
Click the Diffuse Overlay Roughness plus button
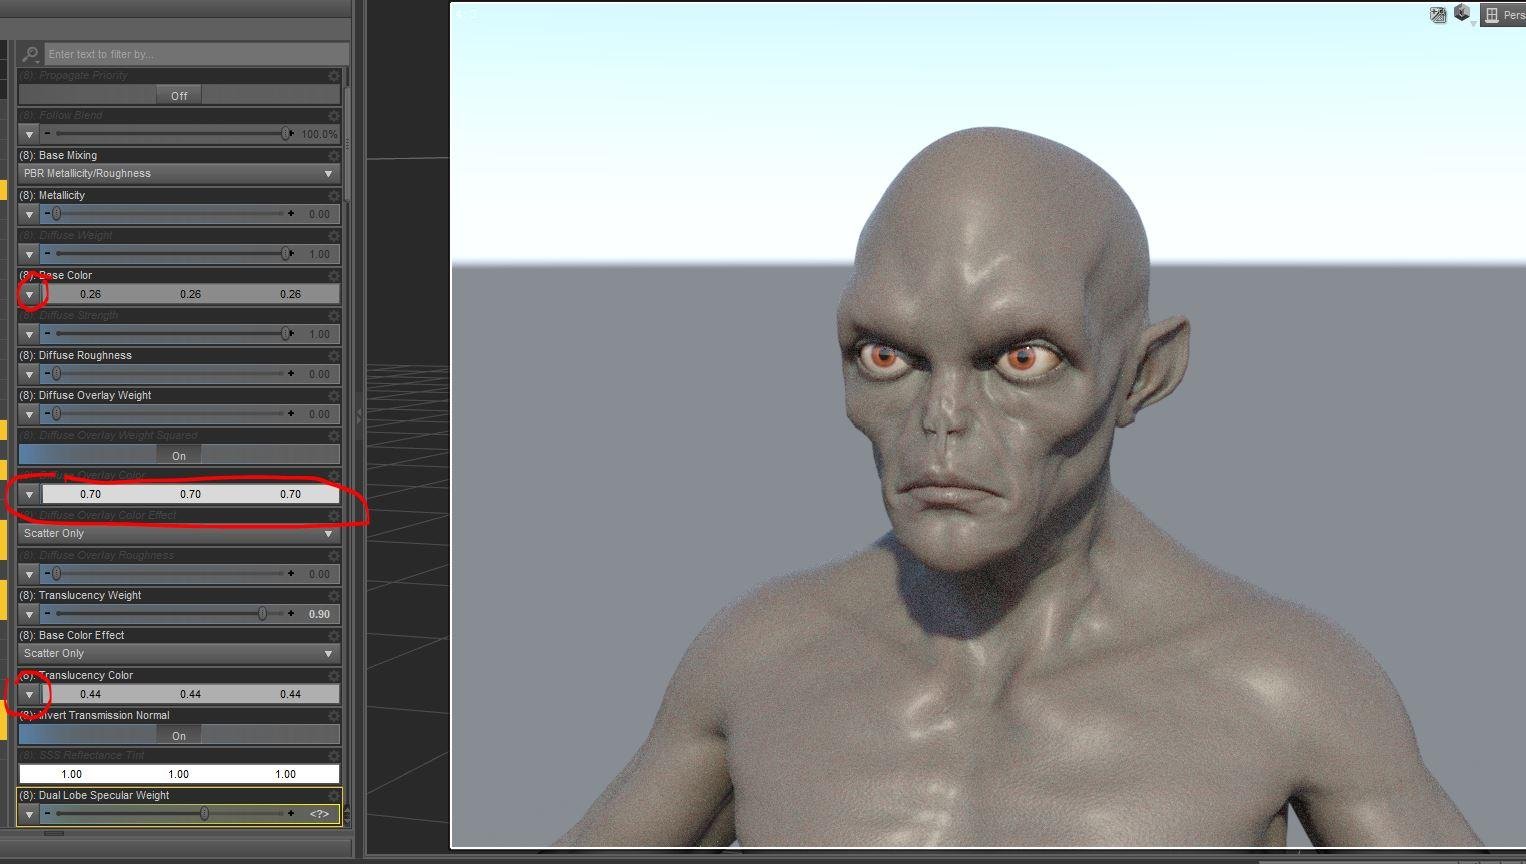[291, 573]
